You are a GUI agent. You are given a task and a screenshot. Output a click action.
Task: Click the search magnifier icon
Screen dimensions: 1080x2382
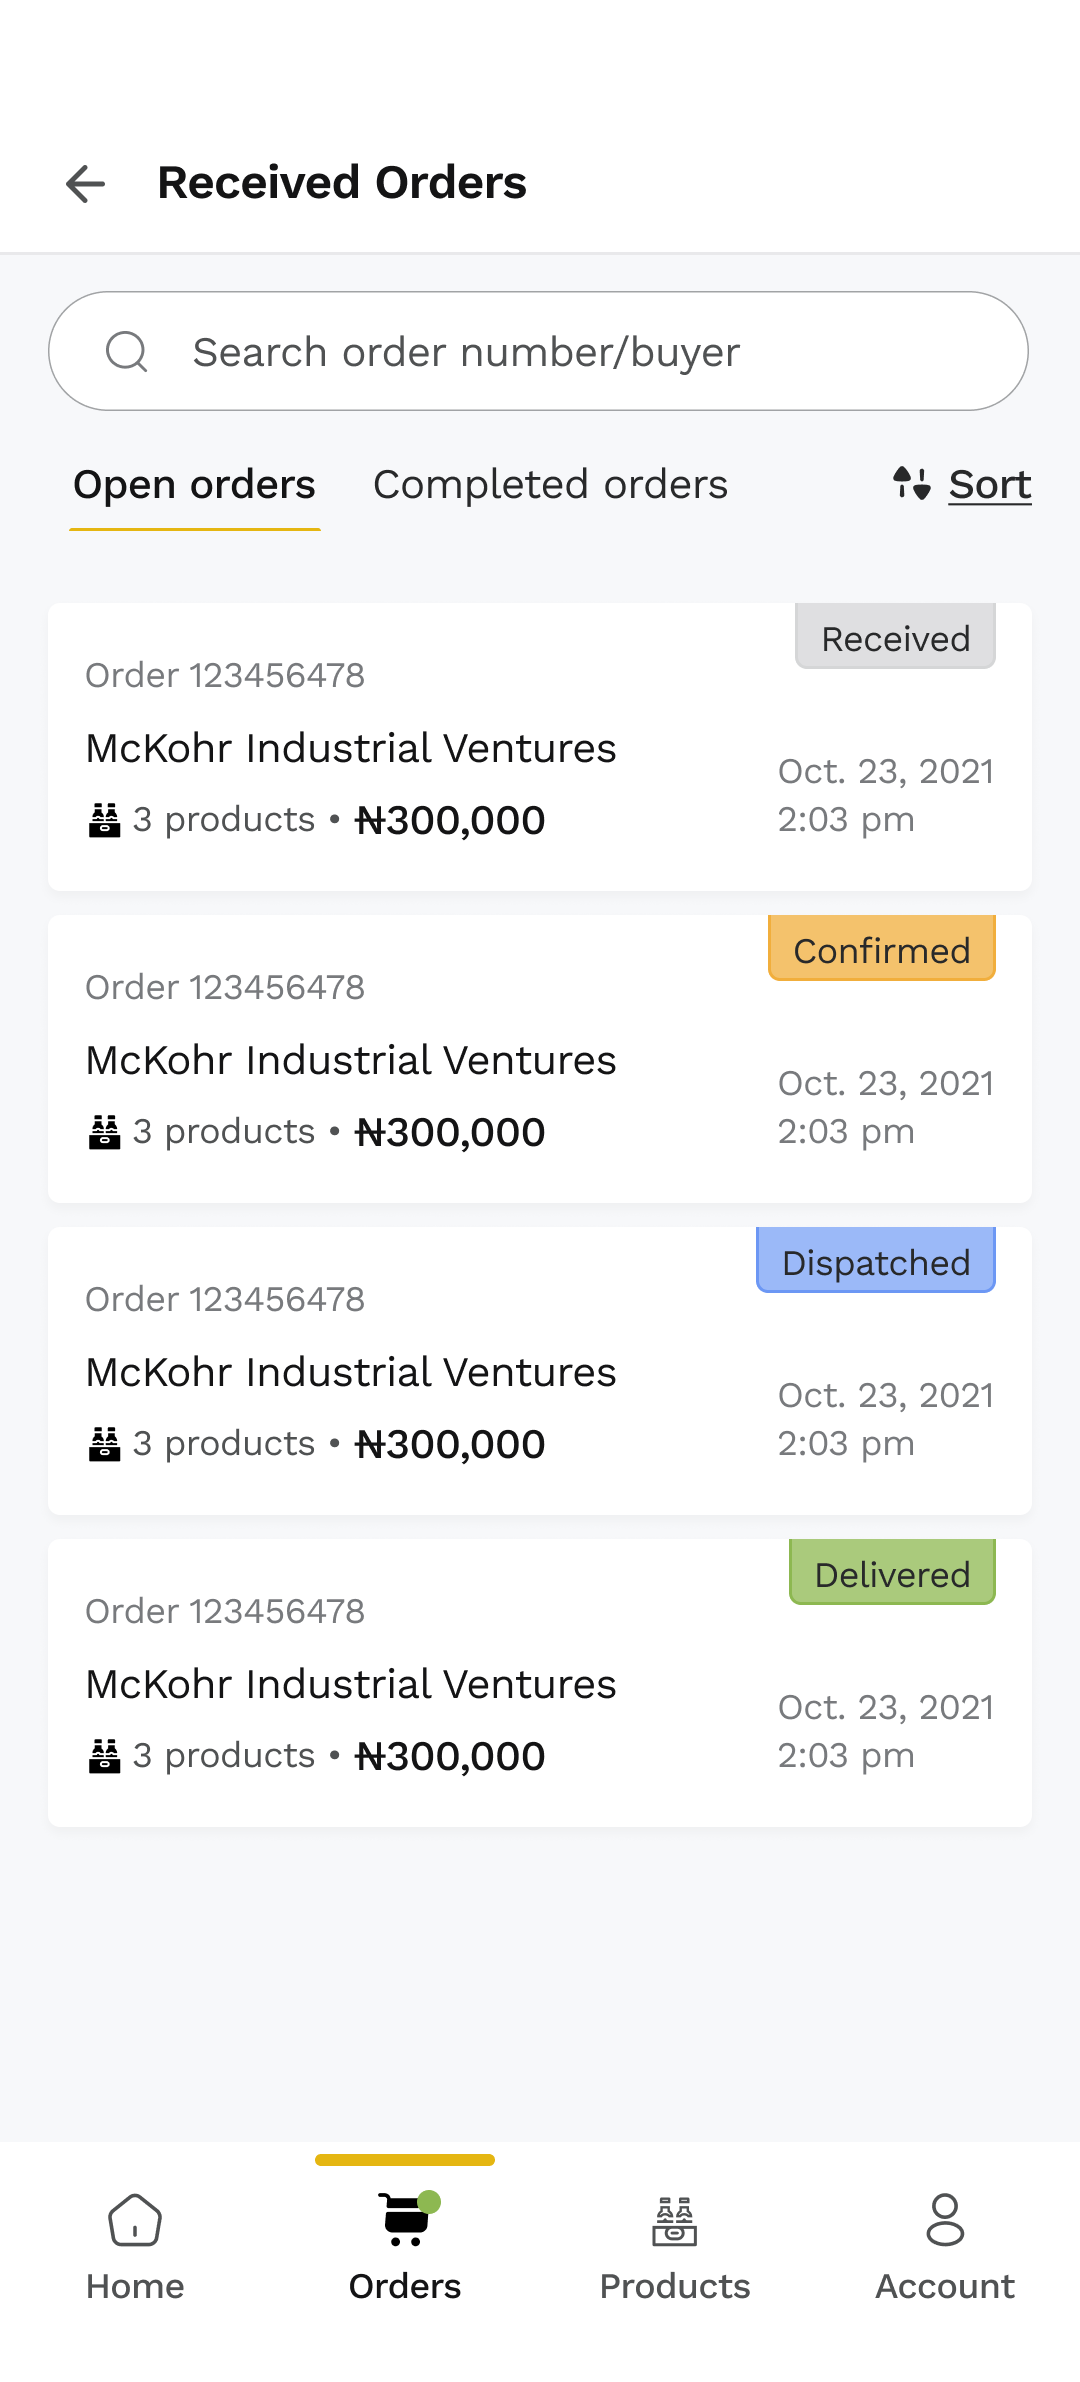[x=127, y=352]
